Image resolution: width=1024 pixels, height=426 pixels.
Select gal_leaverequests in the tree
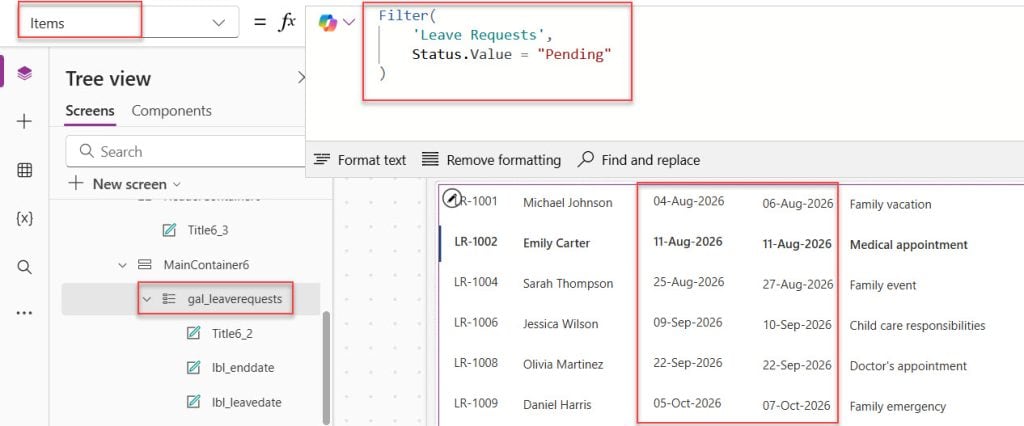click(234, 299)
